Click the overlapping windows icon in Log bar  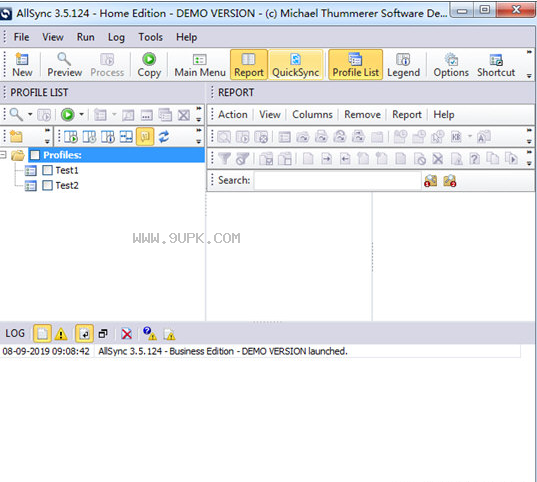pos(103,334)
